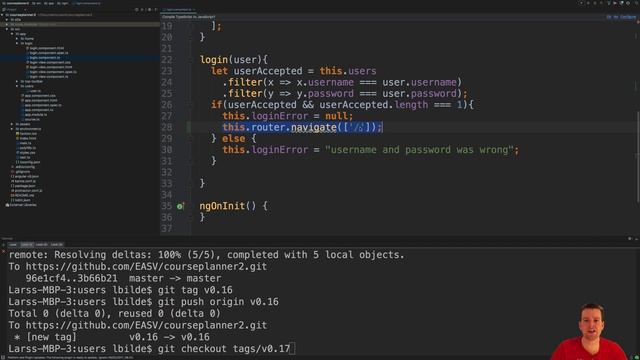
Task: Switch to Local (1) terminal tab
Action: pos(27,244)
